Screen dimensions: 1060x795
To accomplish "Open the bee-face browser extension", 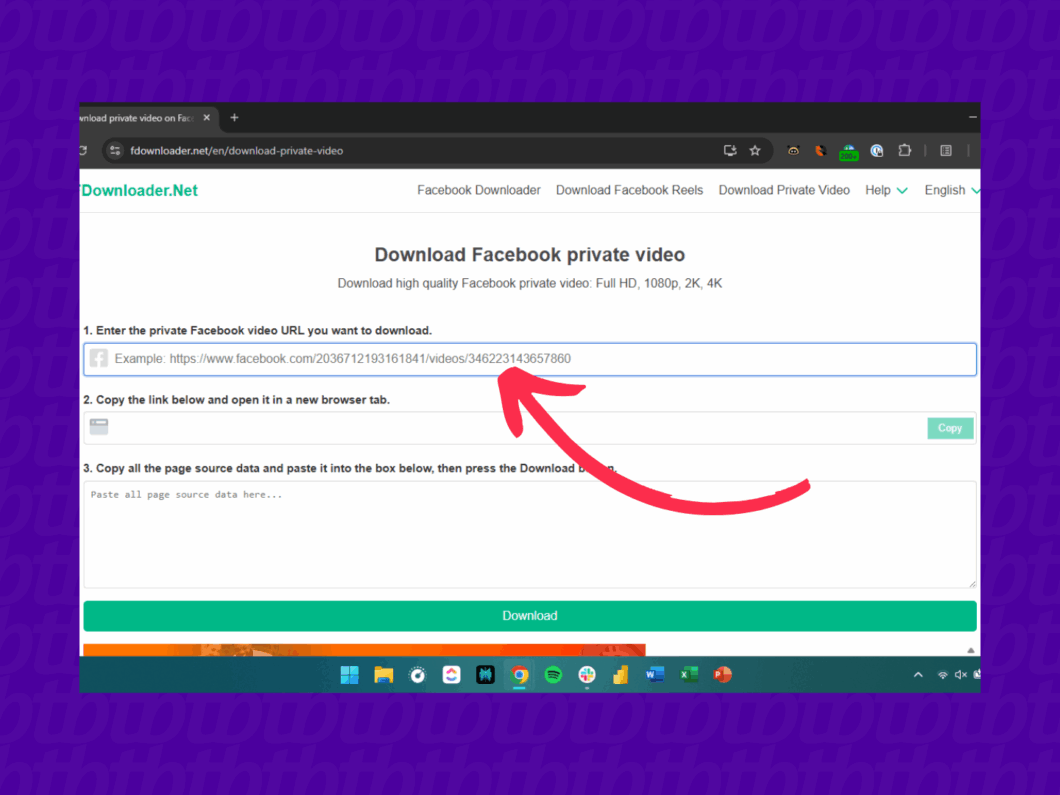I will pyautogui.click(x=793, y=151).
